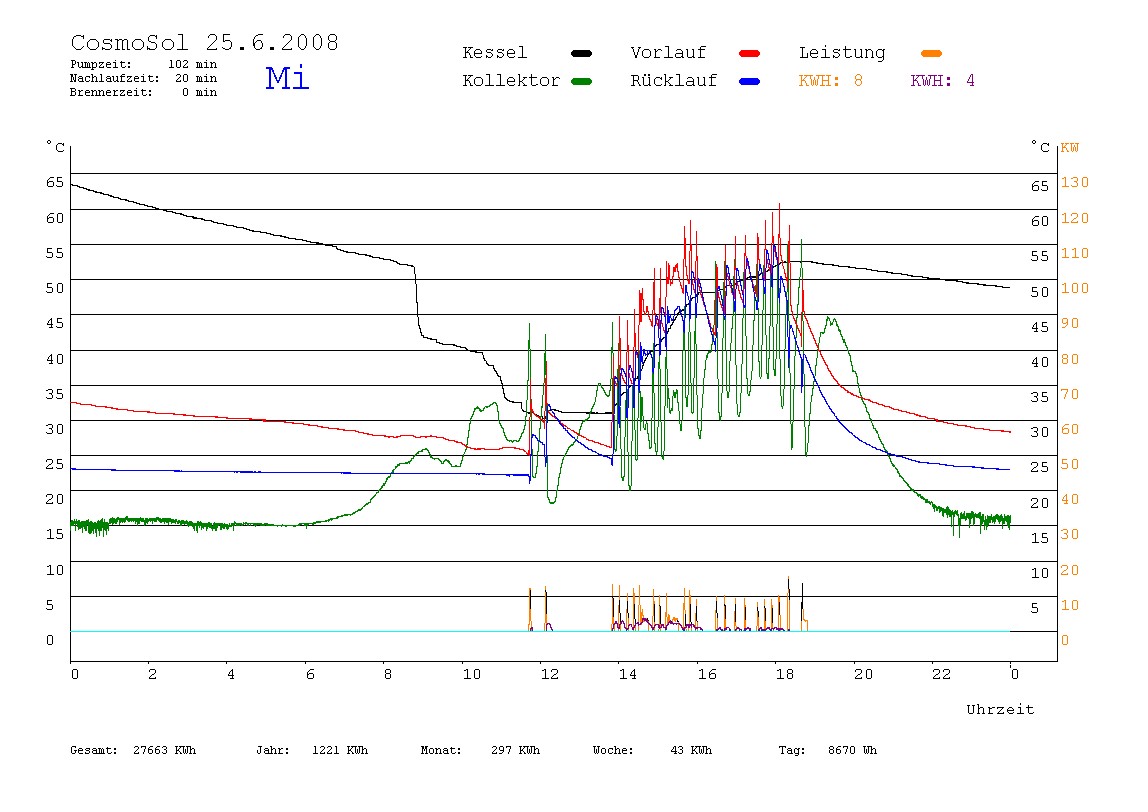This screenshot has width=1148, height=812.
Task: Click the 'Nachlaufzeit:' label
Action: pyautogui.click(x=114, y=78)
